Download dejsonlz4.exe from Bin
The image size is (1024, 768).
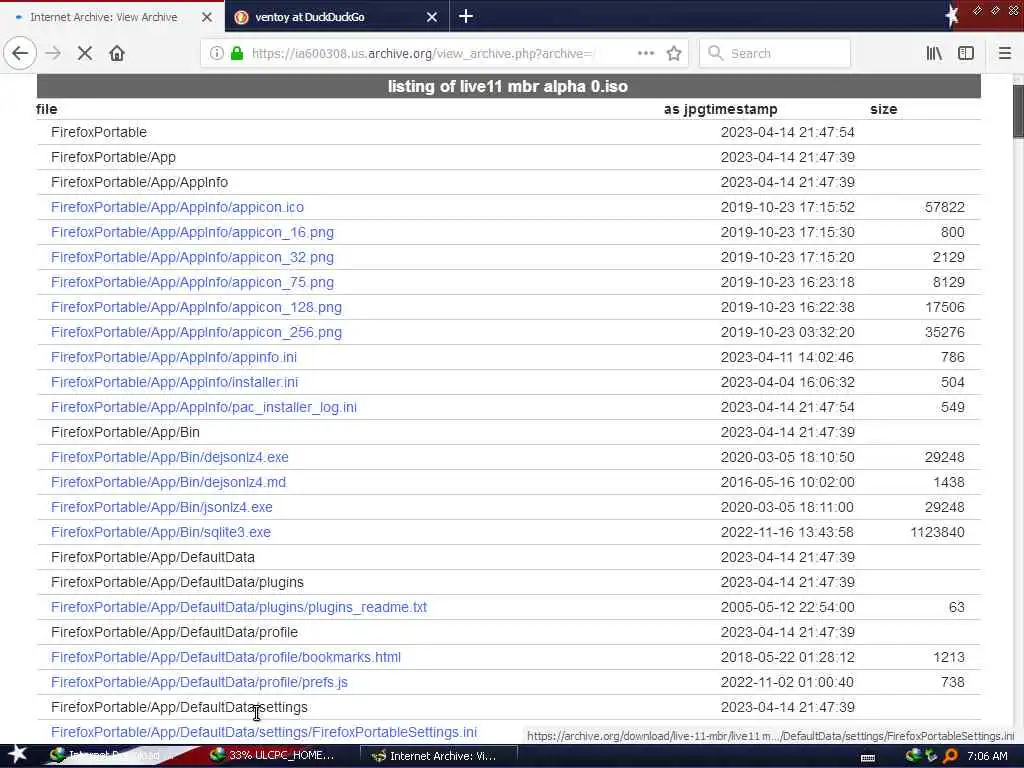[x=170, y=457]
